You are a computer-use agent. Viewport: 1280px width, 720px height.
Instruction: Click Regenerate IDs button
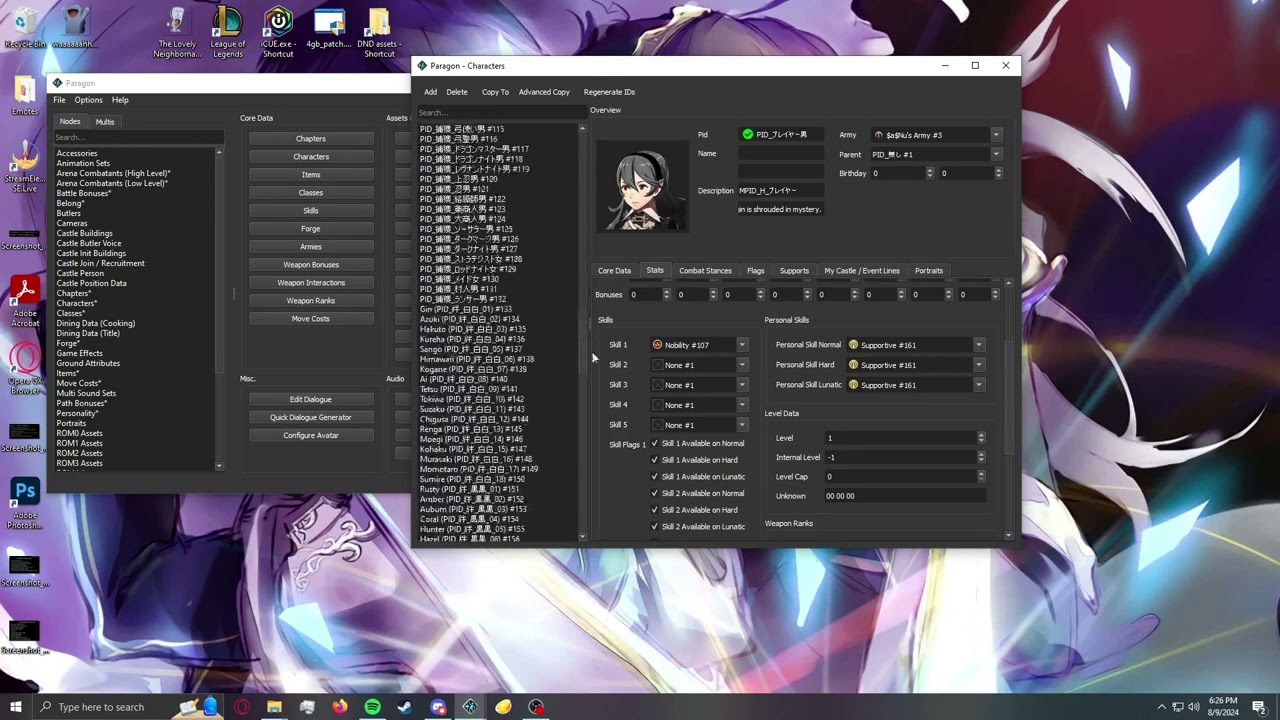click(609, 92)
